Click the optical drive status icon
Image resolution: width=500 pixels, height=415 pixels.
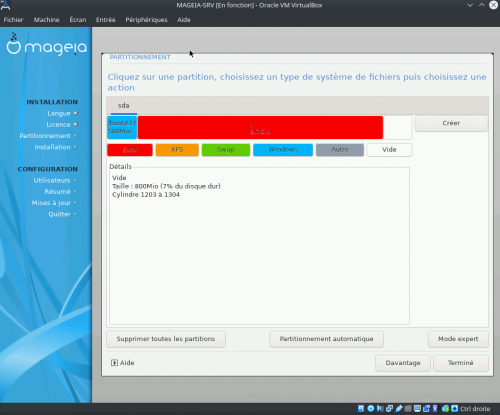coord(371,408)
